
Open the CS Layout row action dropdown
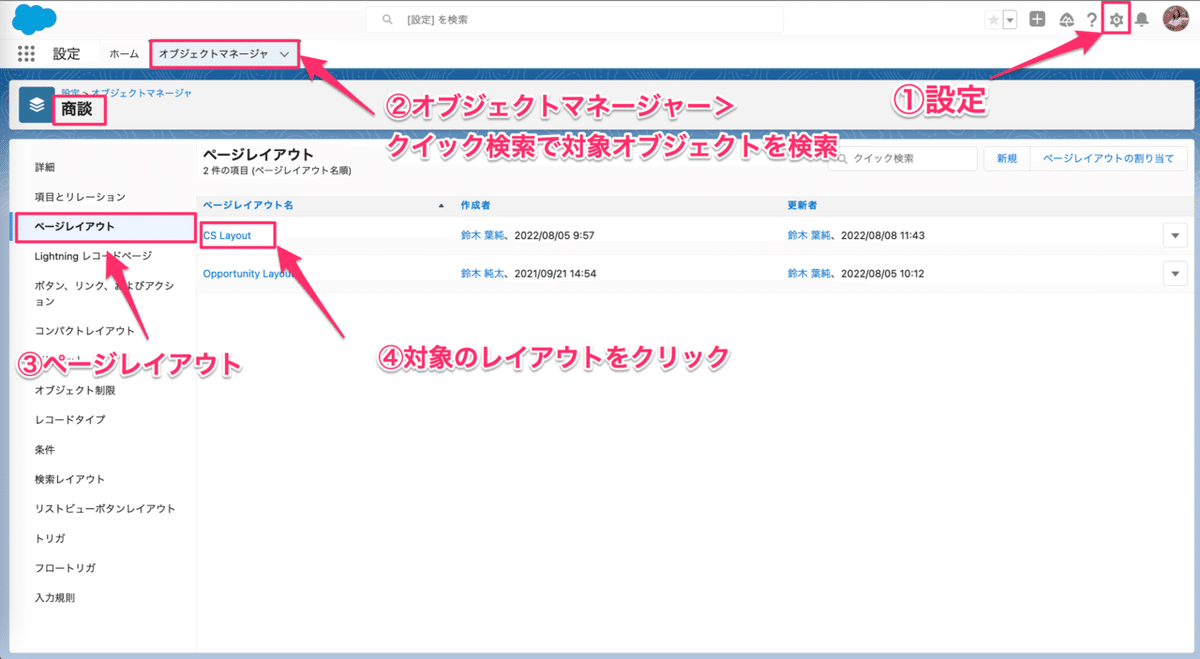1175,235
